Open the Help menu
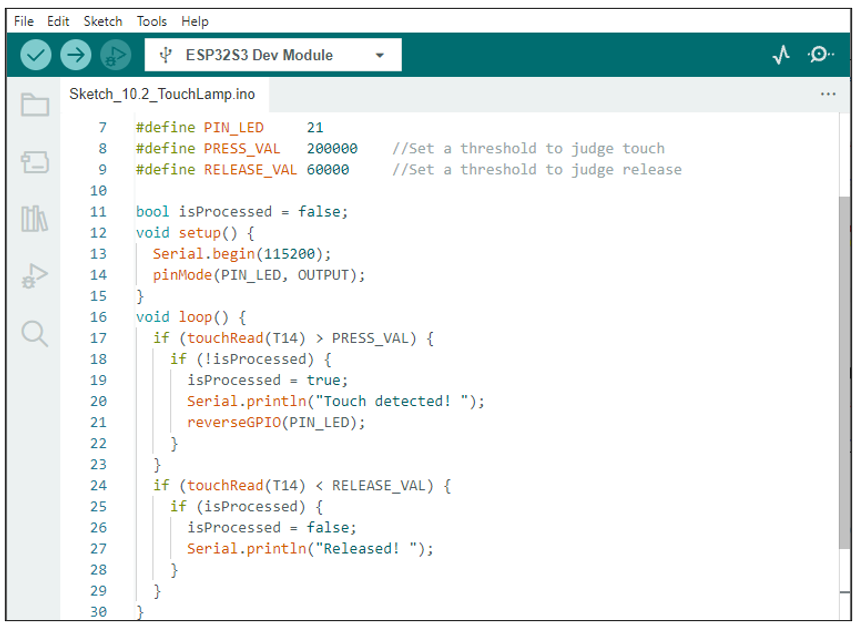 pyautogui.click(x=195, y=21)
